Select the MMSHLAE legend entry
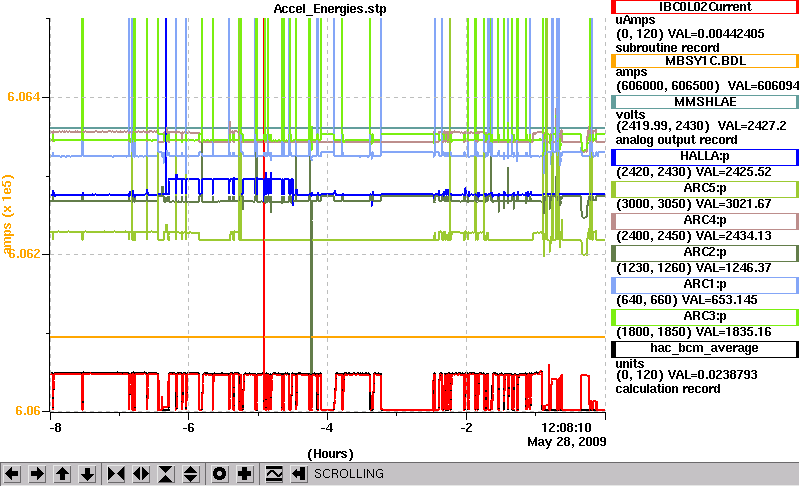The image size is (799, 486). pos(705,102)
